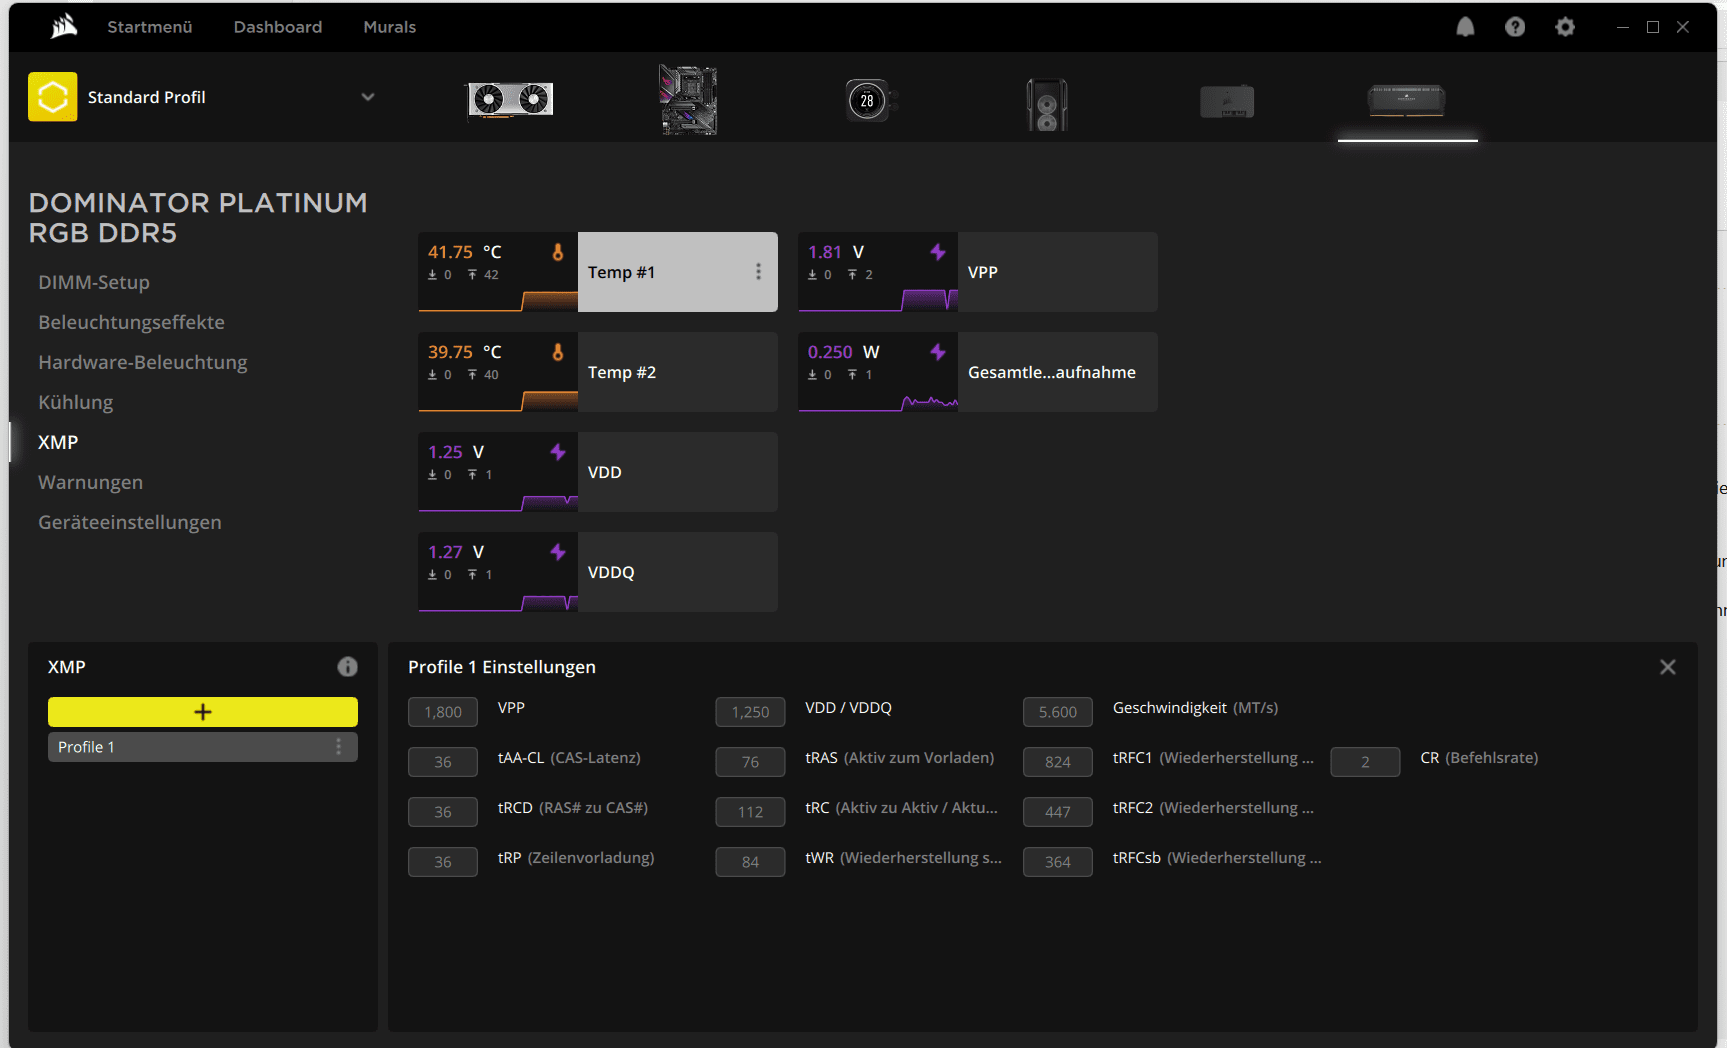Click thermometer icon on Temp #1 tile
This screenshot has width=1727, height=1048.
click(558, 252)
